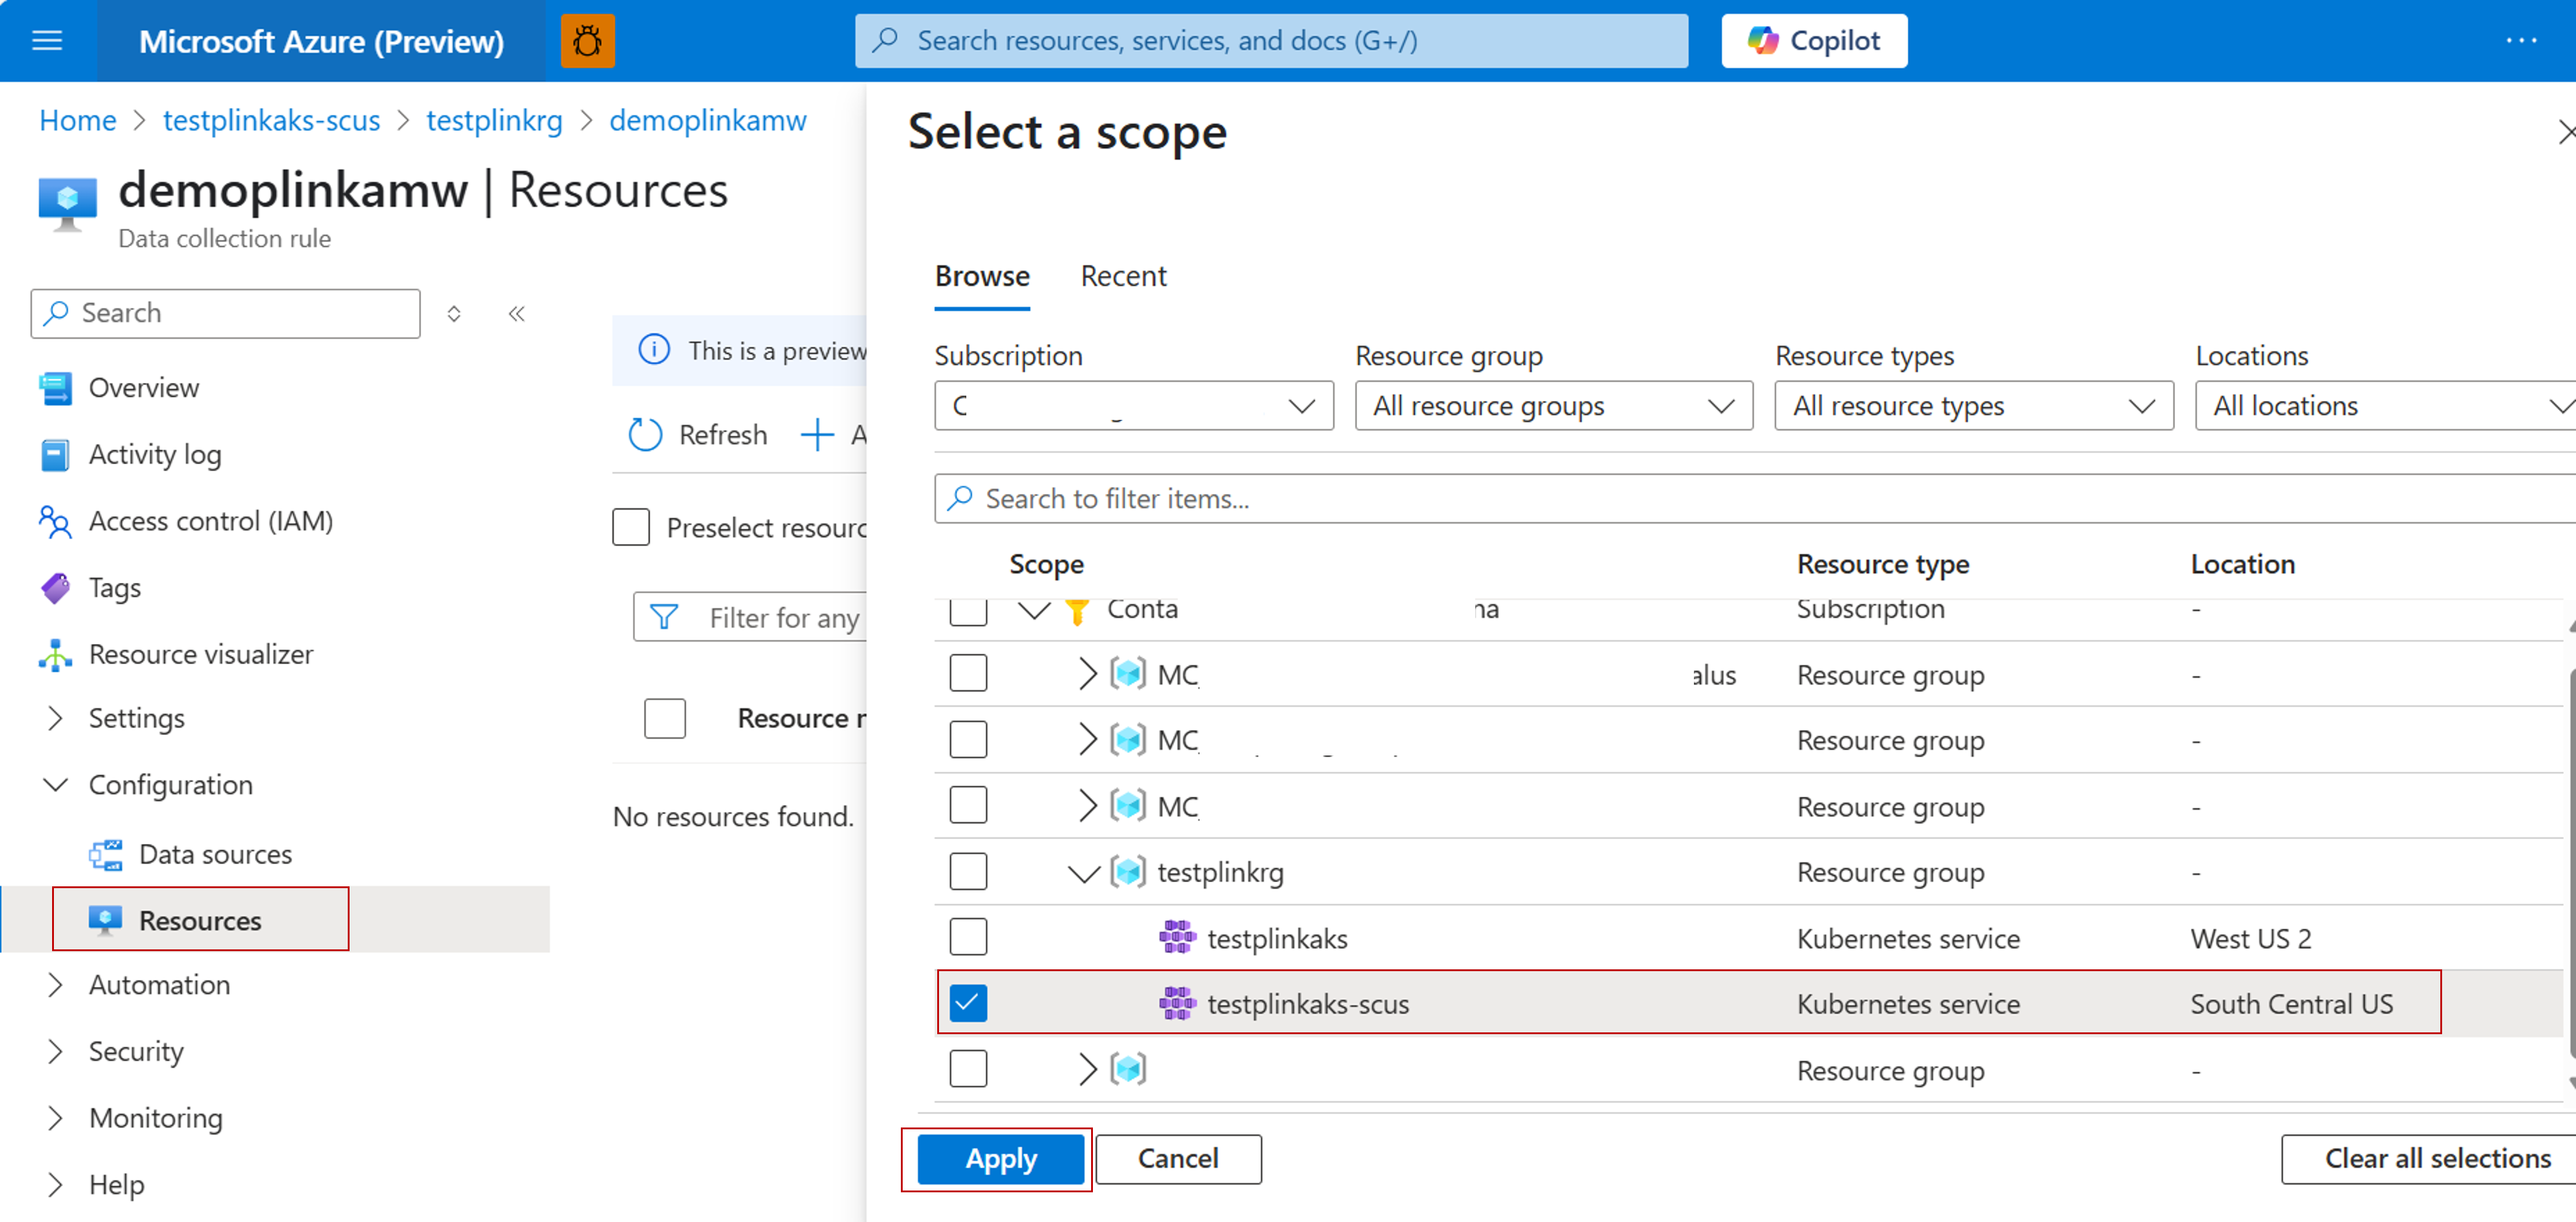Open the All resource types dropdown
The height and width of the screenshot is (1222, 2576).
pos(1973,406)
